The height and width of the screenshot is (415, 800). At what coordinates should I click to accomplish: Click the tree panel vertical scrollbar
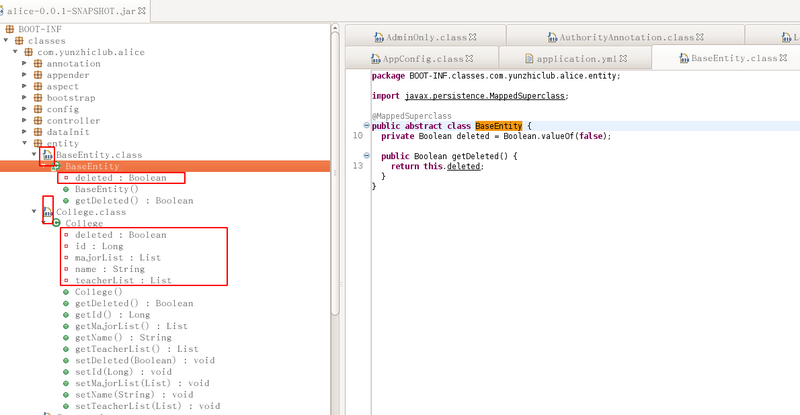coord(335,174)
